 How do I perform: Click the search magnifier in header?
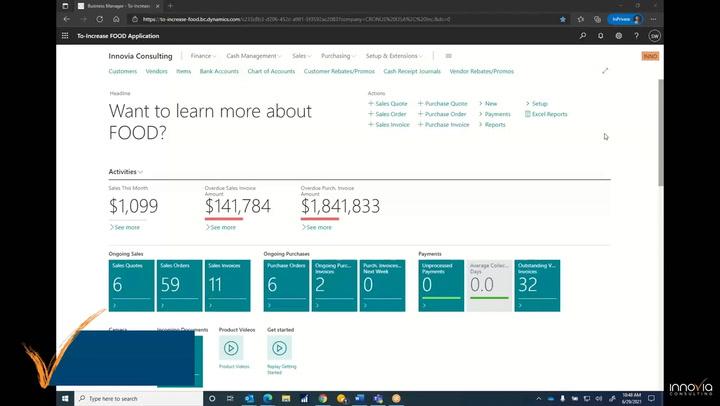click(x=583, y=35)
